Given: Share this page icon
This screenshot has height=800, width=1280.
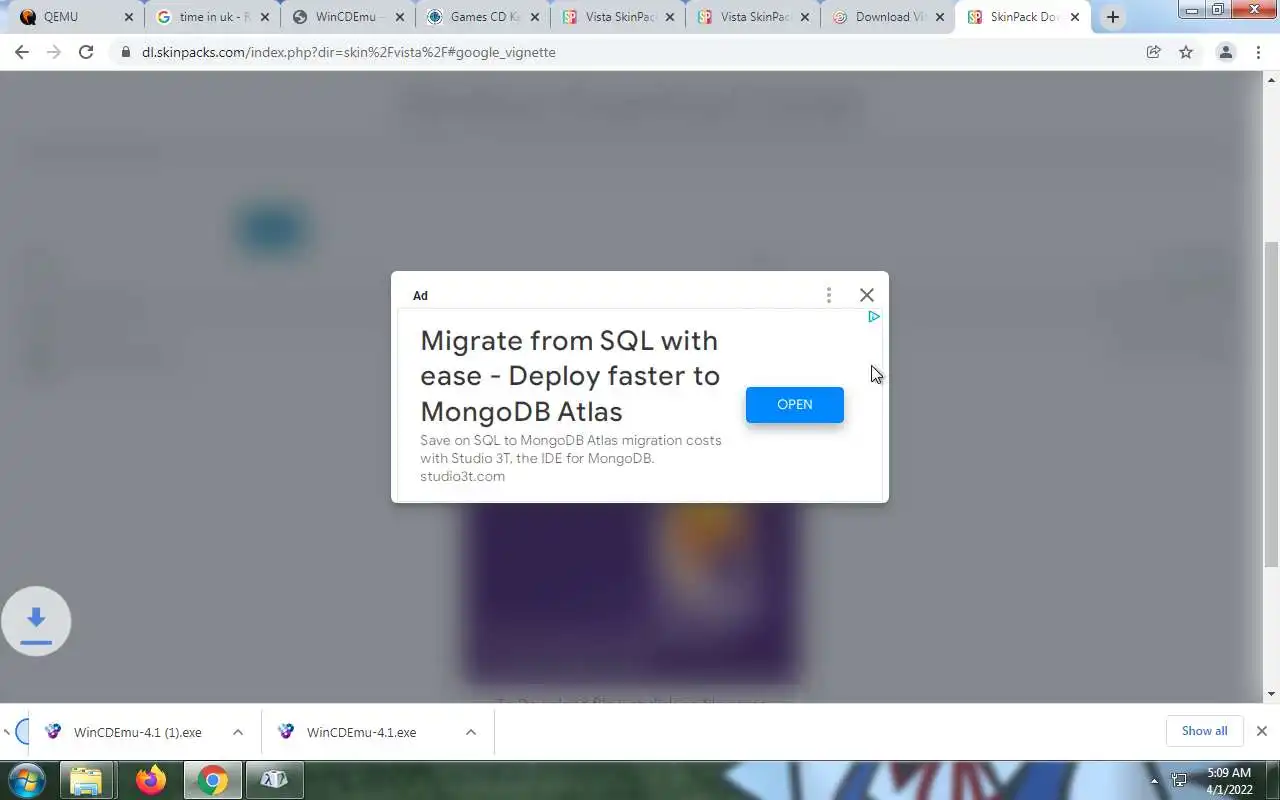Looking at the screenshot, I should 1153,52.
